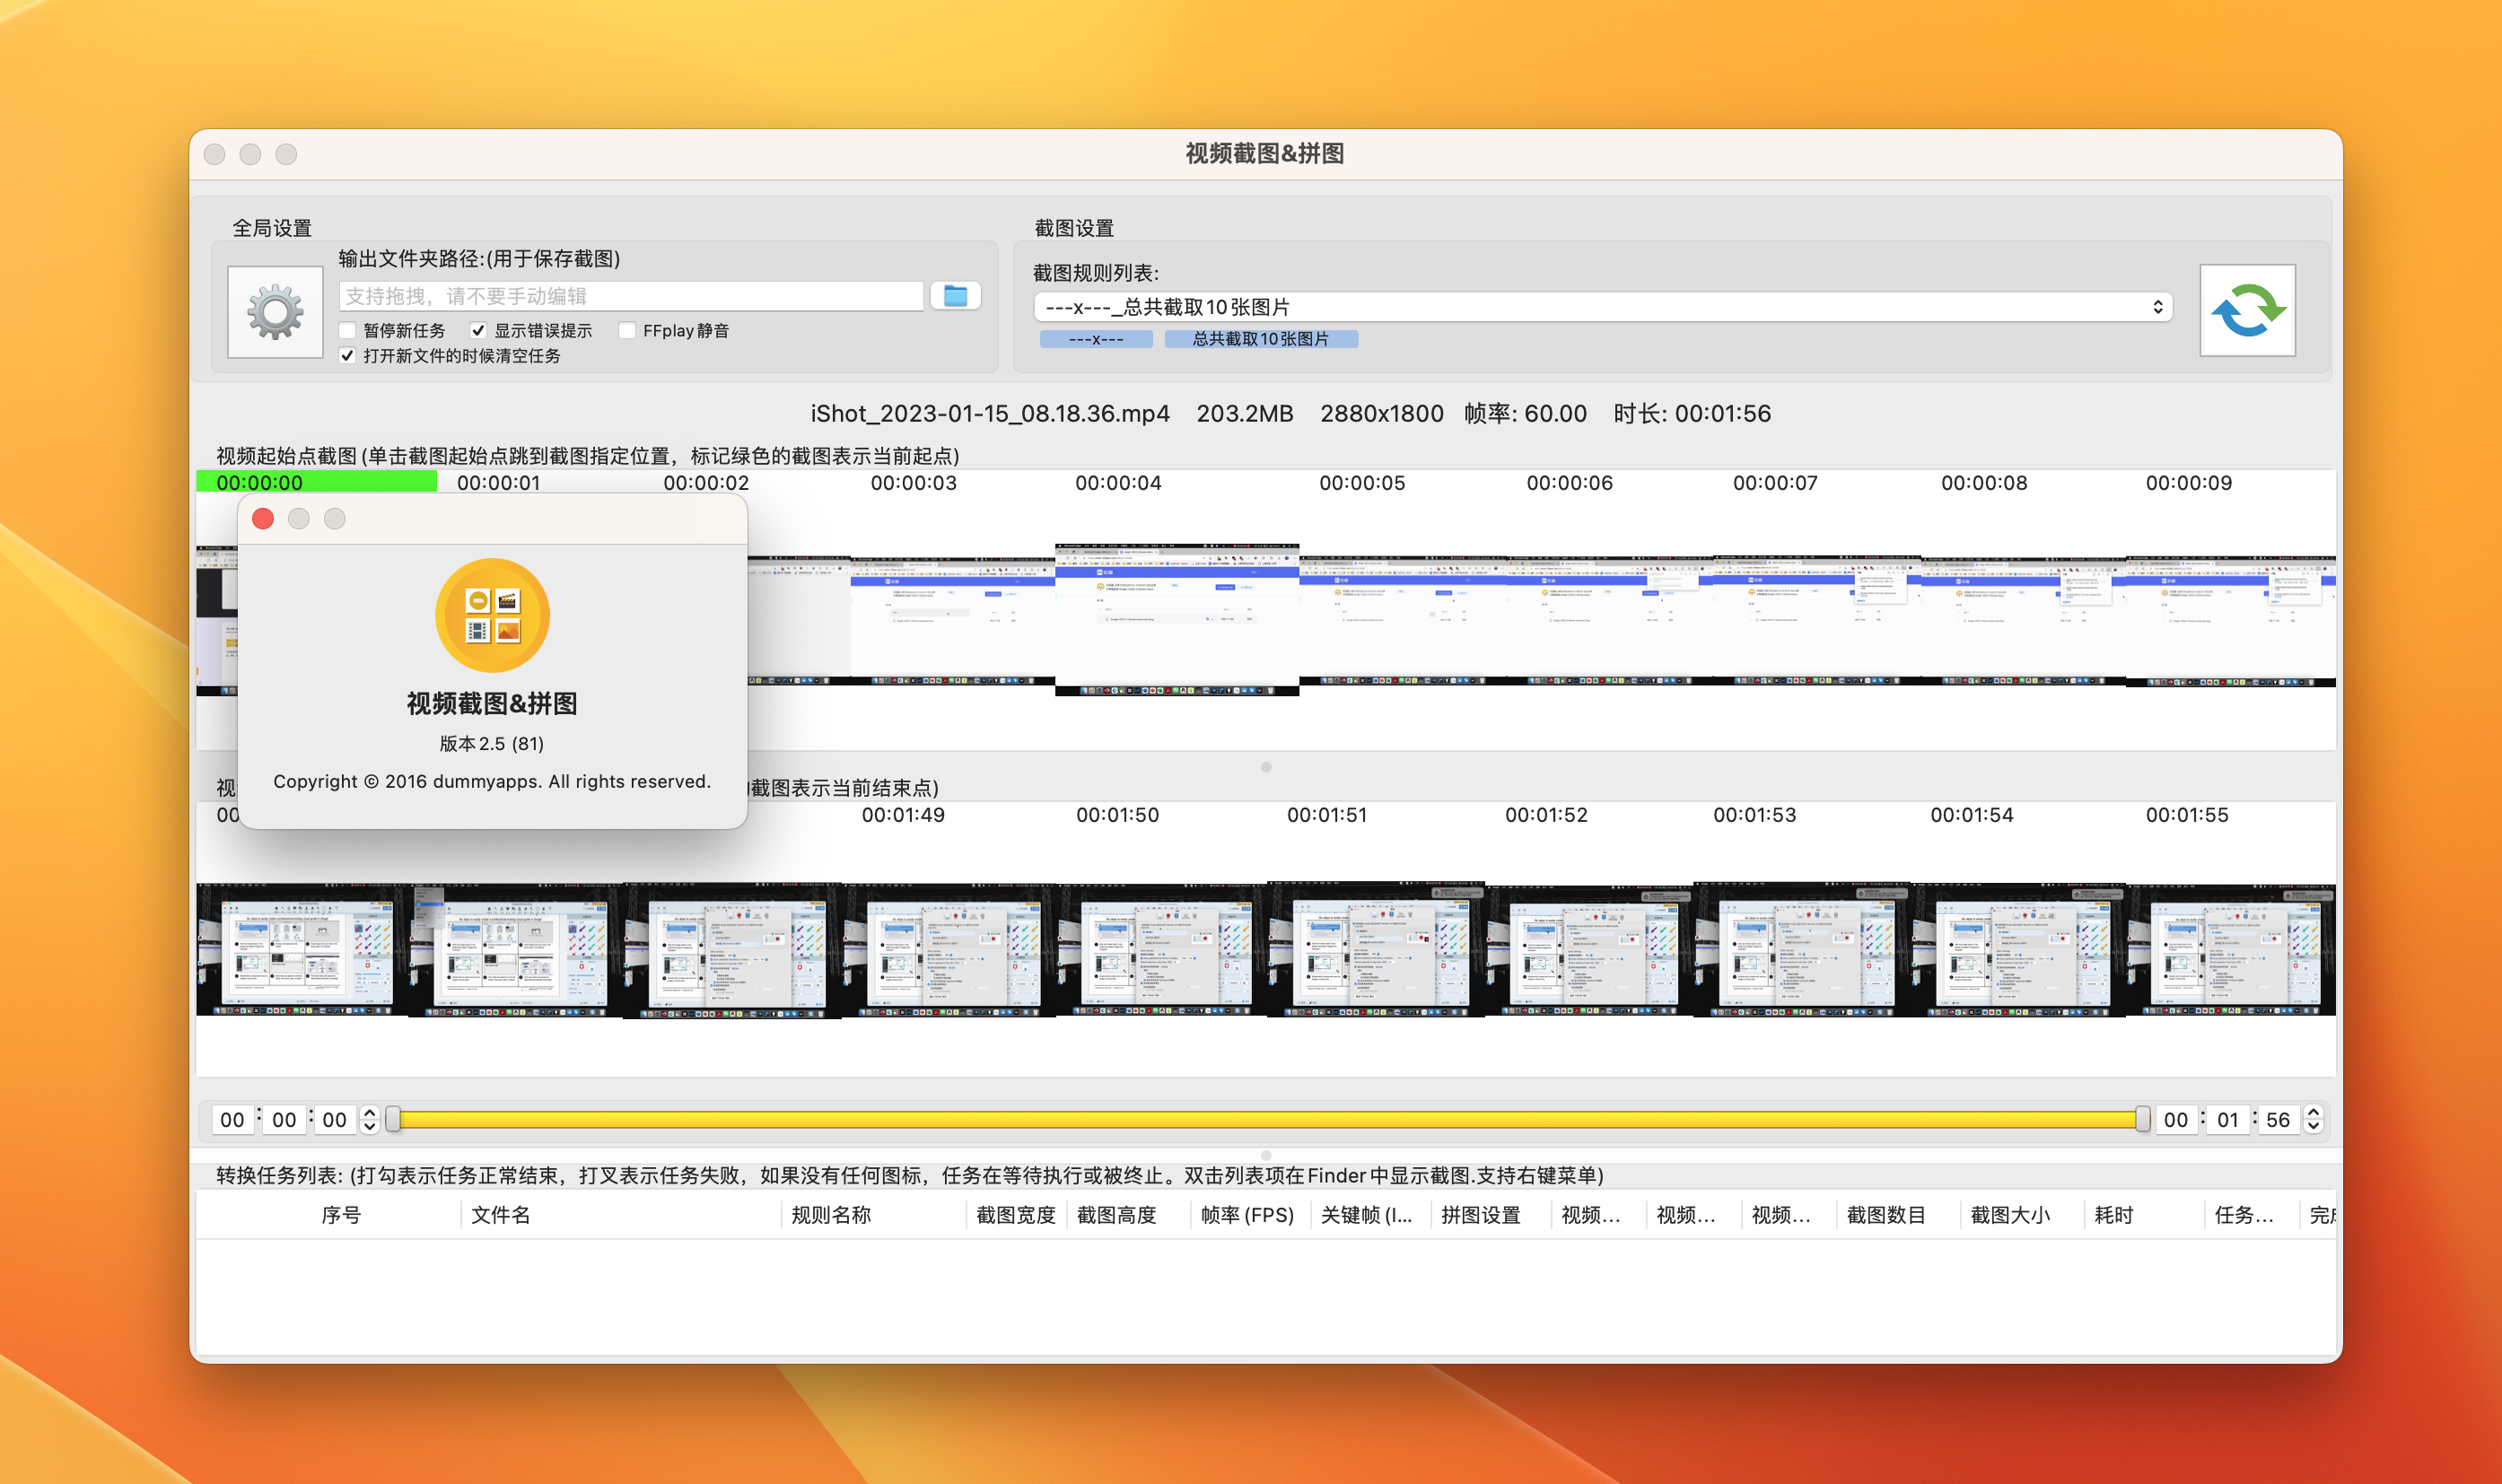Viewport: 2502px width, 1484px height.
Task: Uncheck the 显示错误提示 checkbox
Action: (478, 331)
